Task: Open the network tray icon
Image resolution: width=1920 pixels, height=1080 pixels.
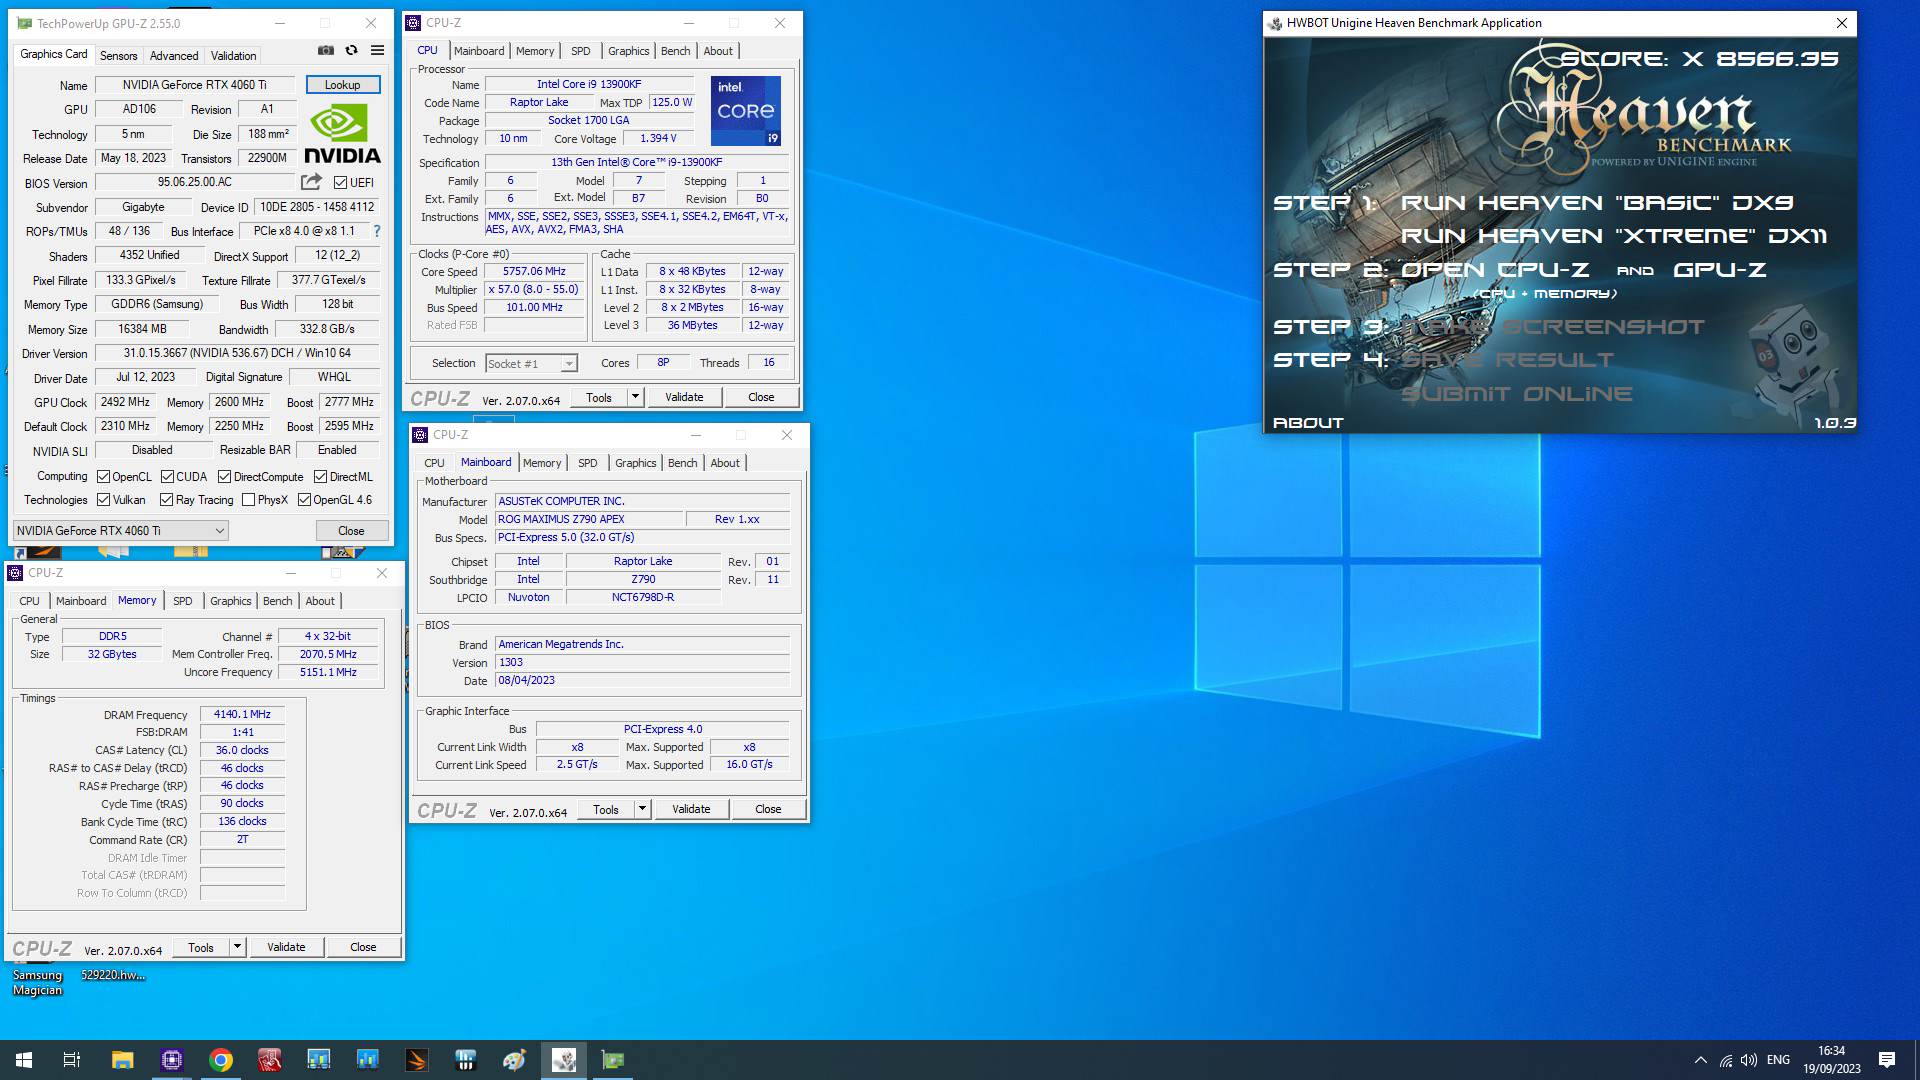Action: click(1725, 1060)
